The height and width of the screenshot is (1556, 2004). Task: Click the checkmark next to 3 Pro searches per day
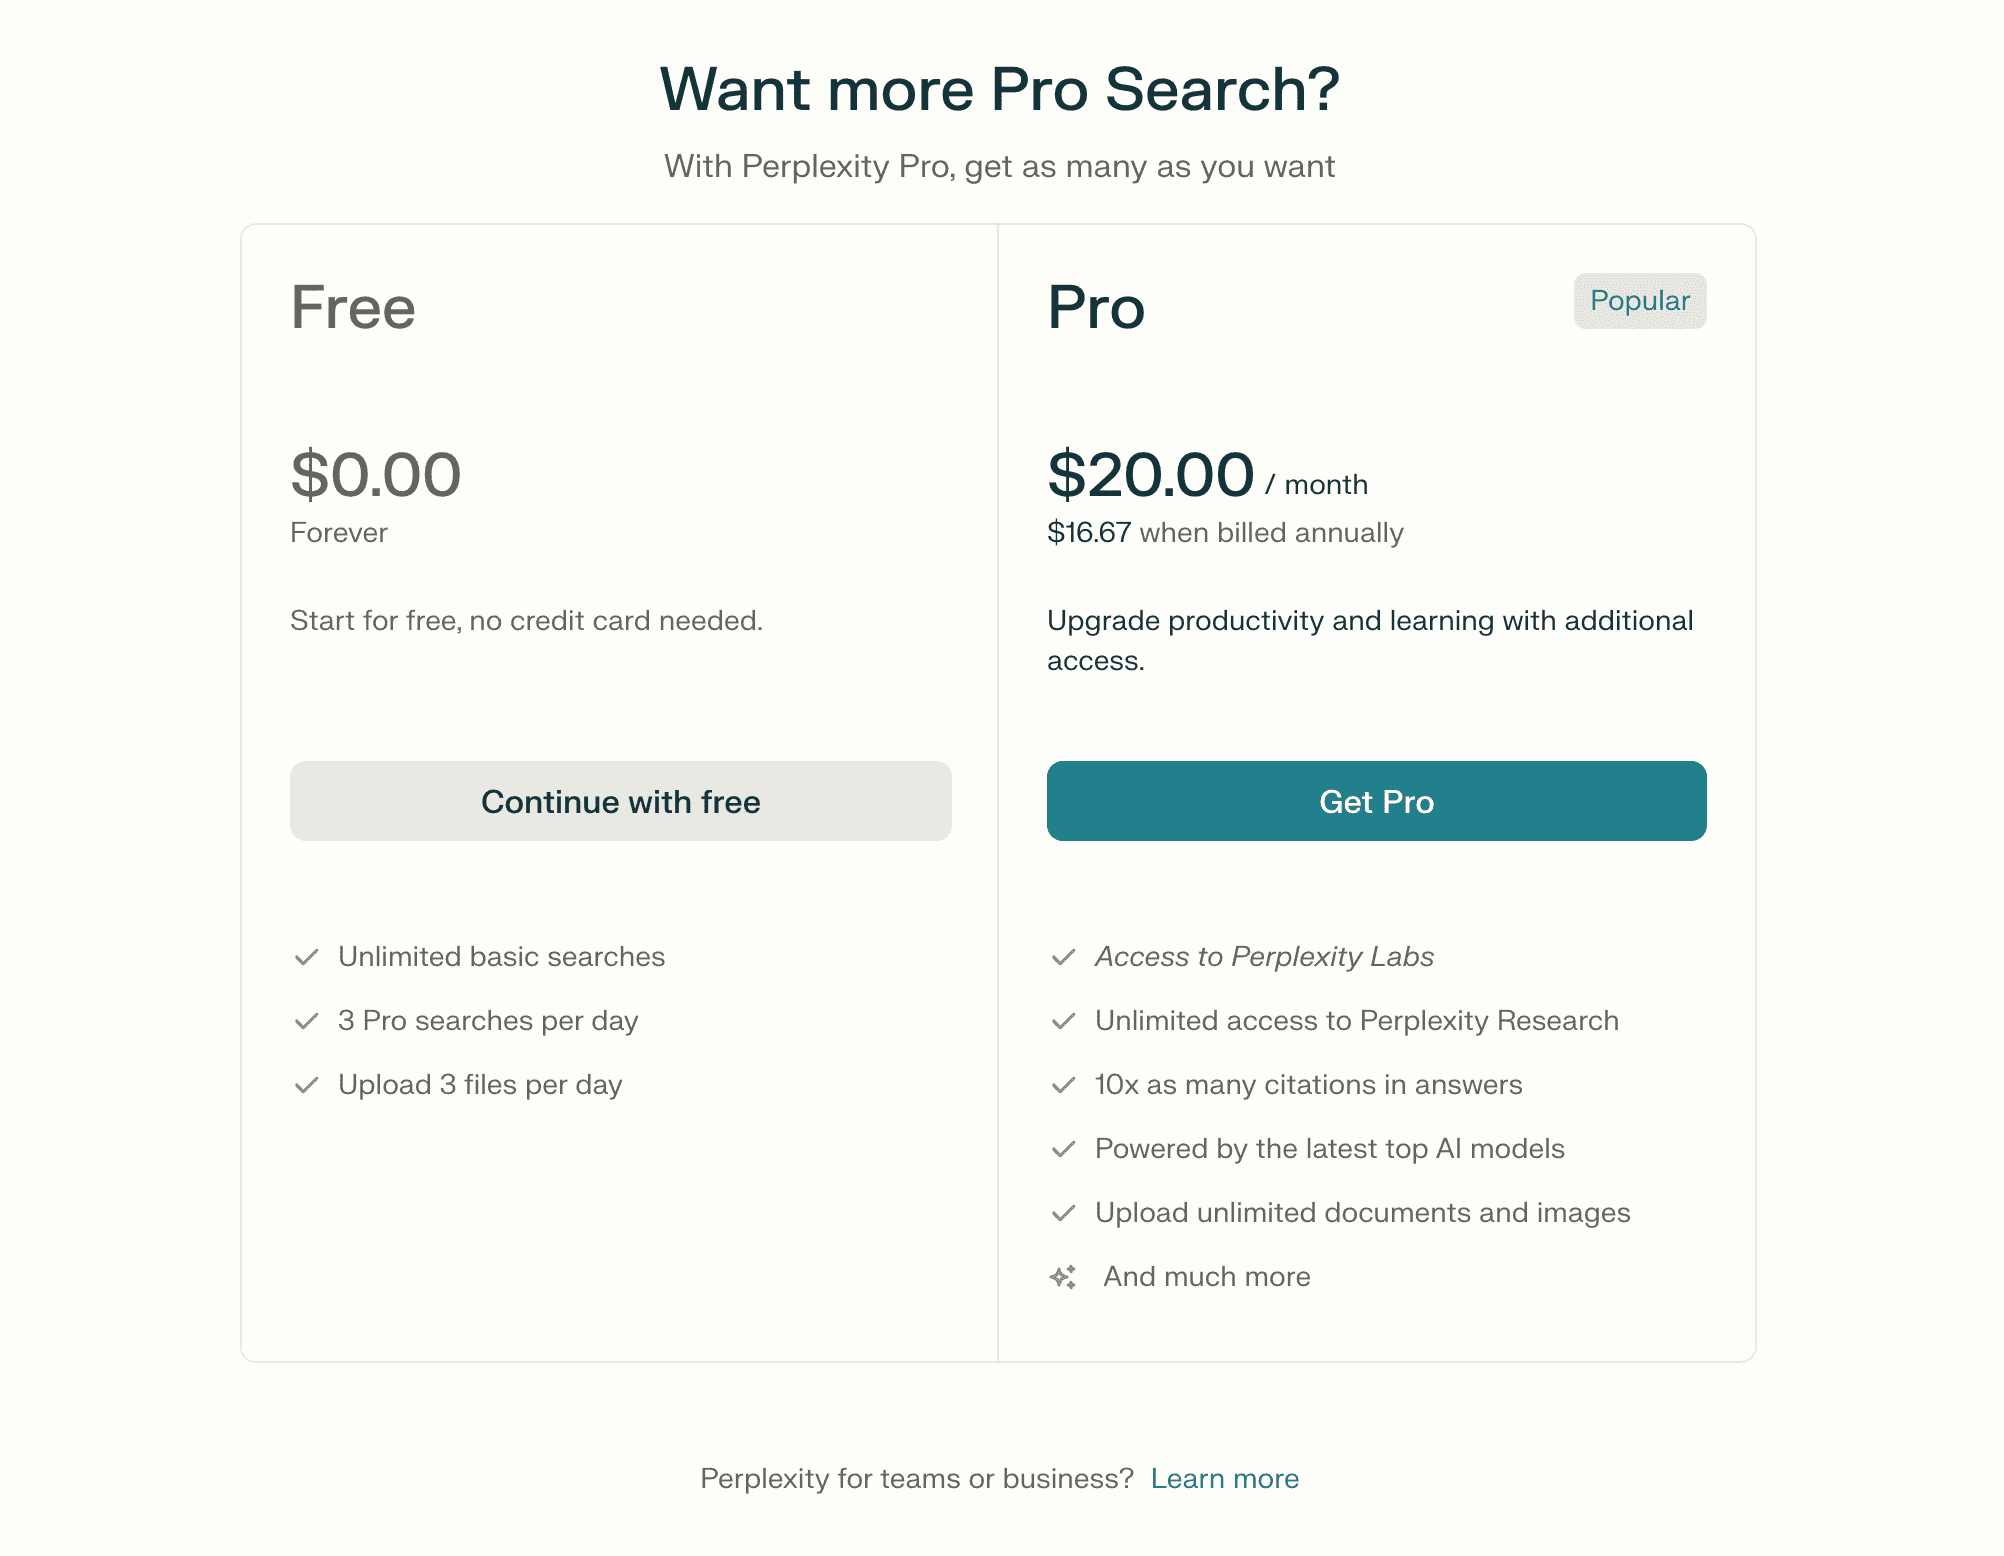click(x=307, y=1021)
